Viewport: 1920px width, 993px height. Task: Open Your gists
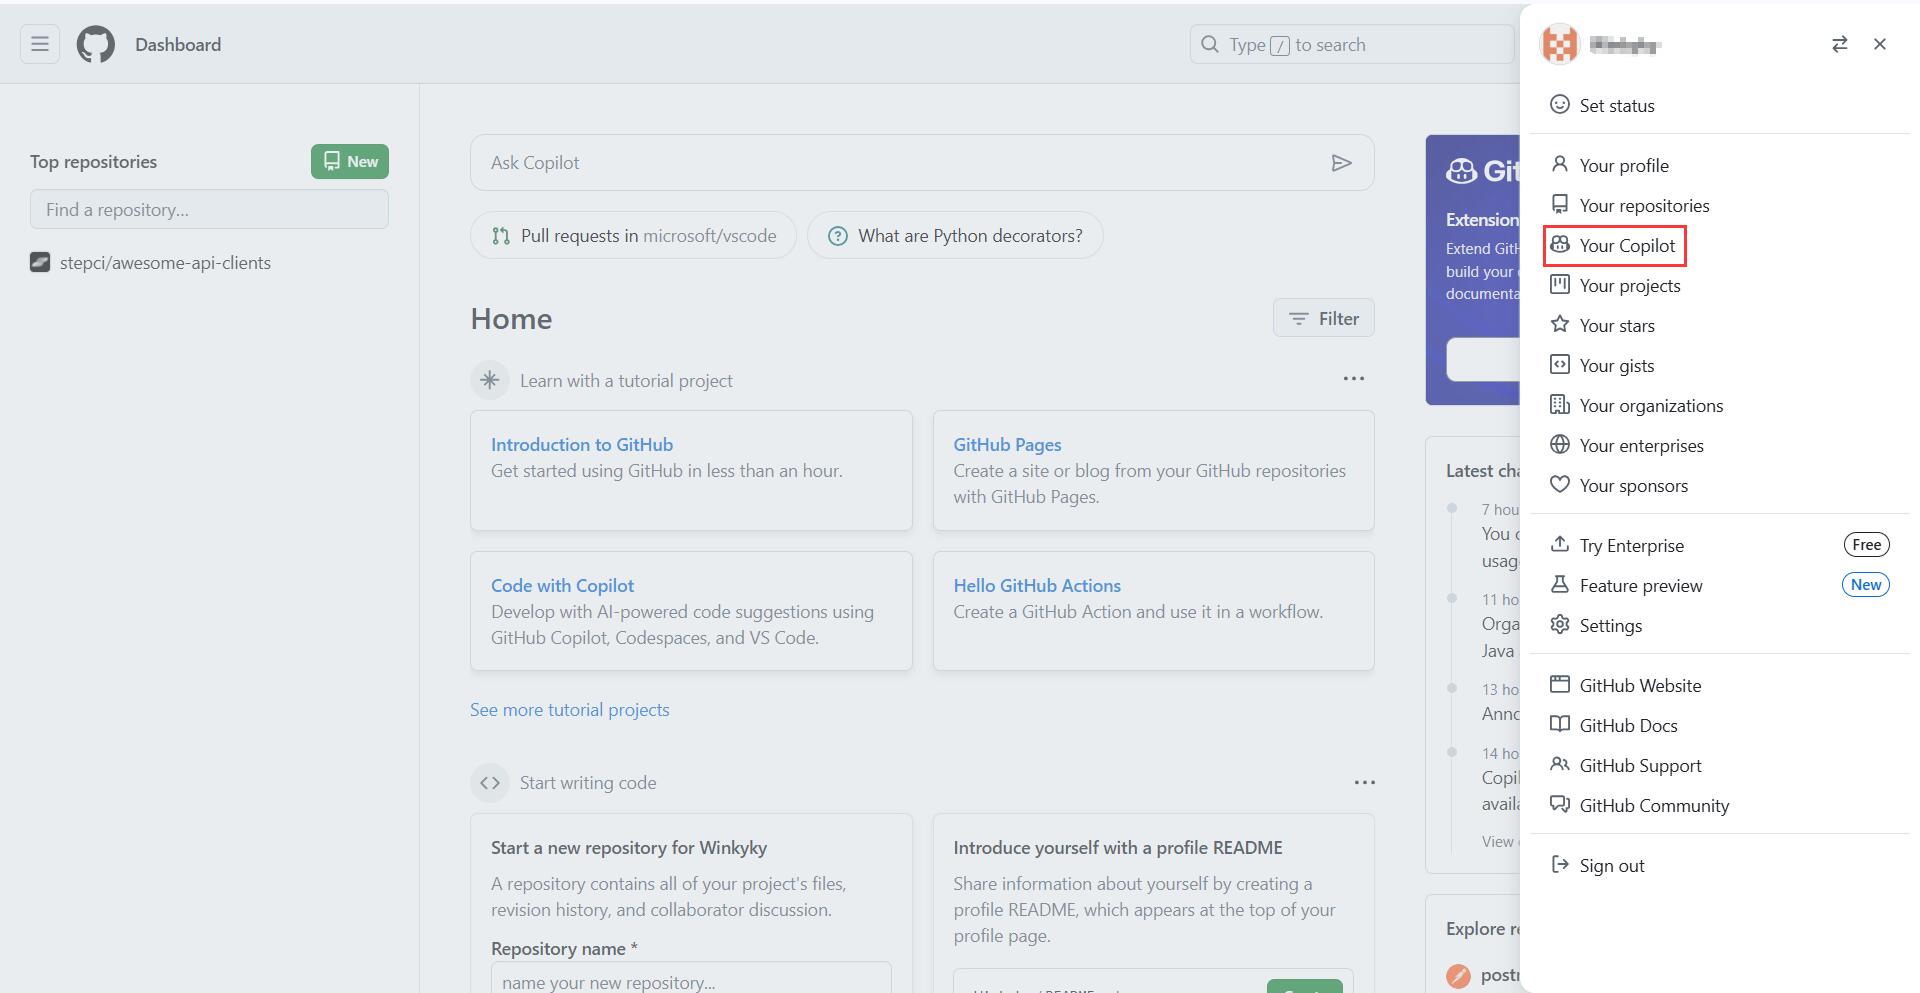pyautogui.click(x=1719, y=365)
